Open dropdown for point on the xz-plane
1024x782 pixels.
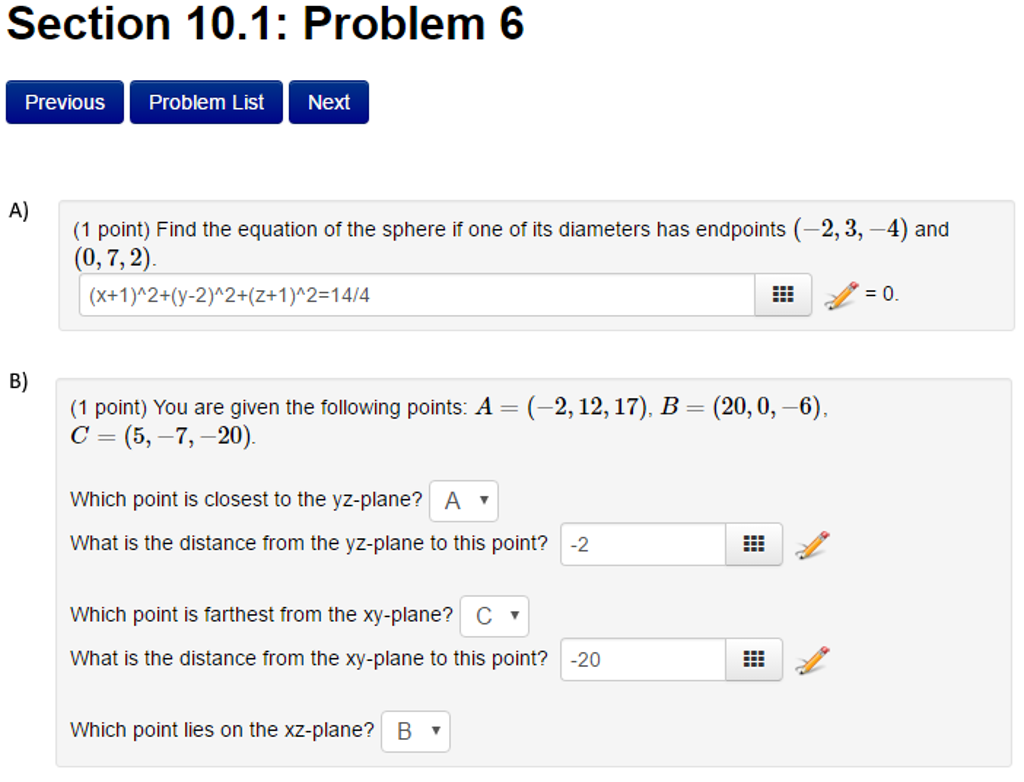click(415, 731)
